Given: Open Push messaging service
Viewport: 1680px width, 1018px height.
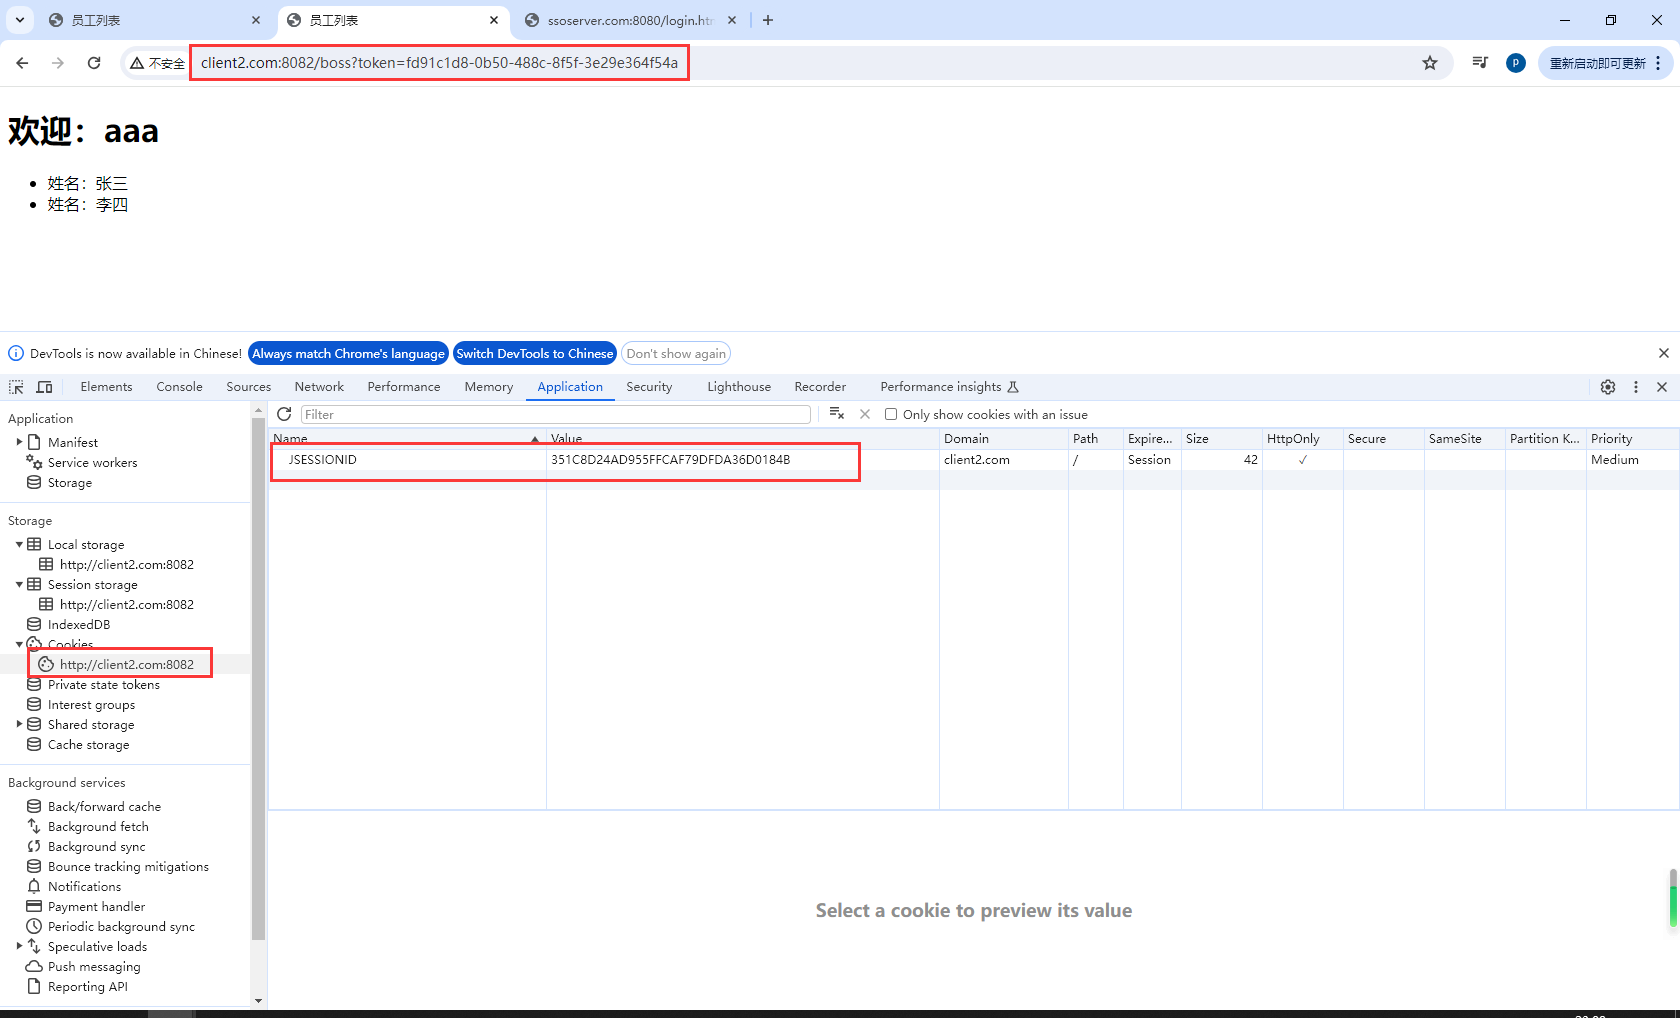Looking at the screenshot, I should 94,966.
